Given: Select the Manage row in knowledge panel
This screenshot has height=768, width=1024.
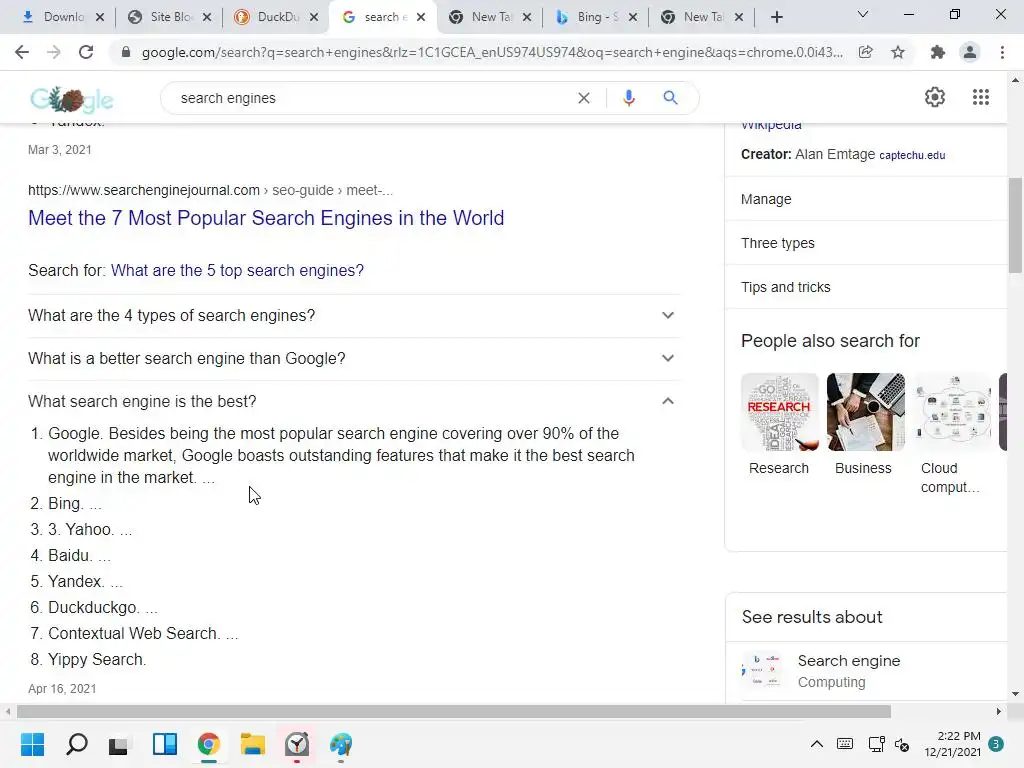Looking at the screenshot, I should tap(866, 199).
